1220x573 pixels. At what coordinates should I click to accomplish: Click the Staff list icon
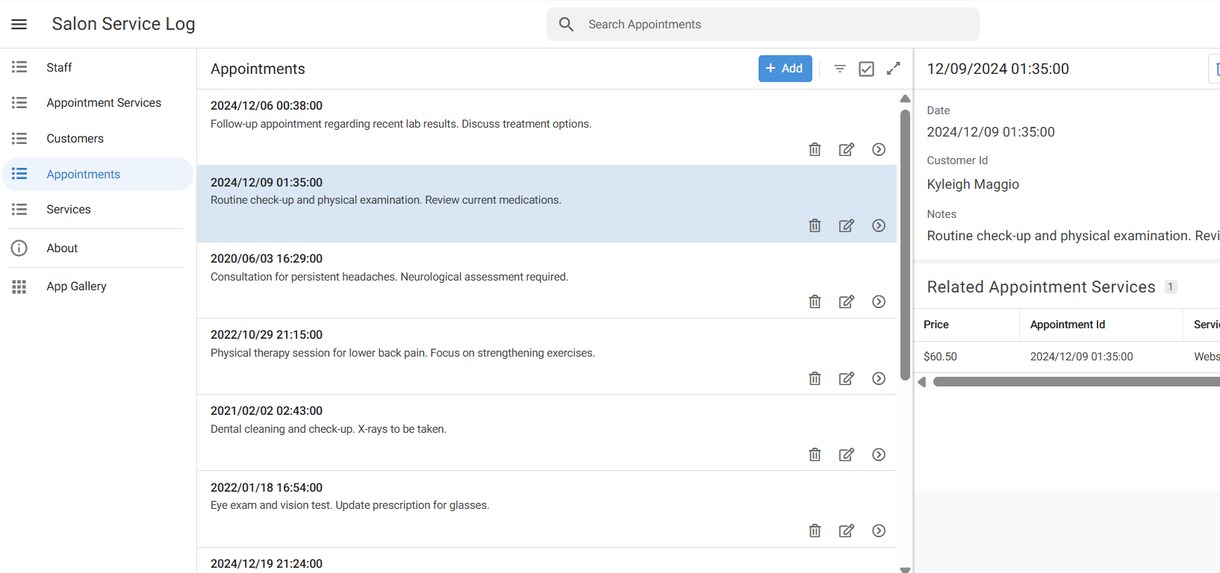click(19, 67)
